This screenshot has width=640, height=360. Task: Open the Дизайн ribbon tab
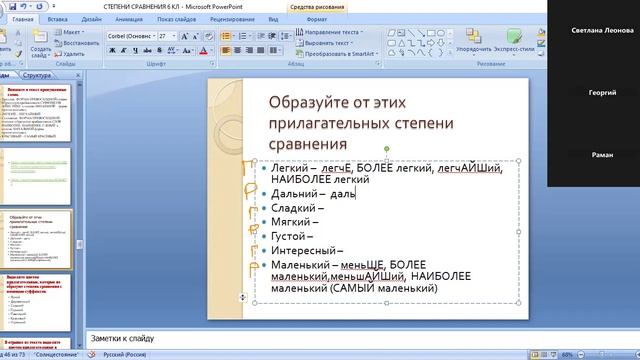tap(91, 19)
